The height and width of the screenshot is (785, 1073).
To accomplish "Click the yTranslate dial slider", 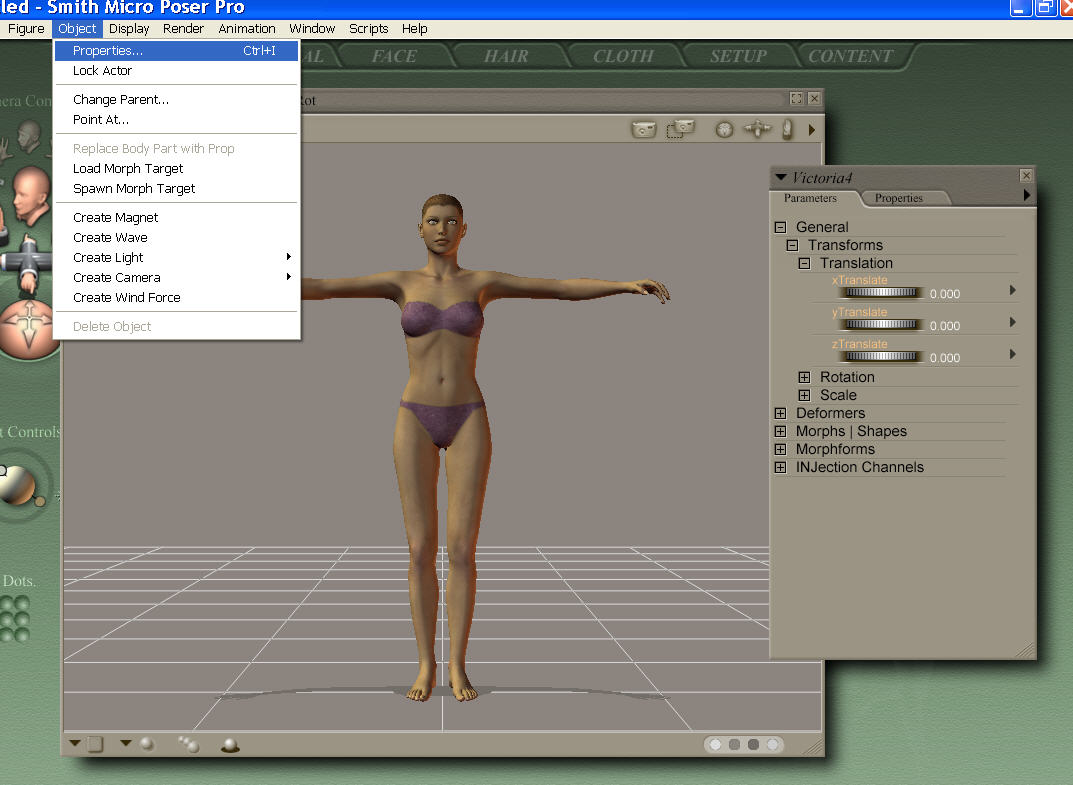I will [879, 325].
